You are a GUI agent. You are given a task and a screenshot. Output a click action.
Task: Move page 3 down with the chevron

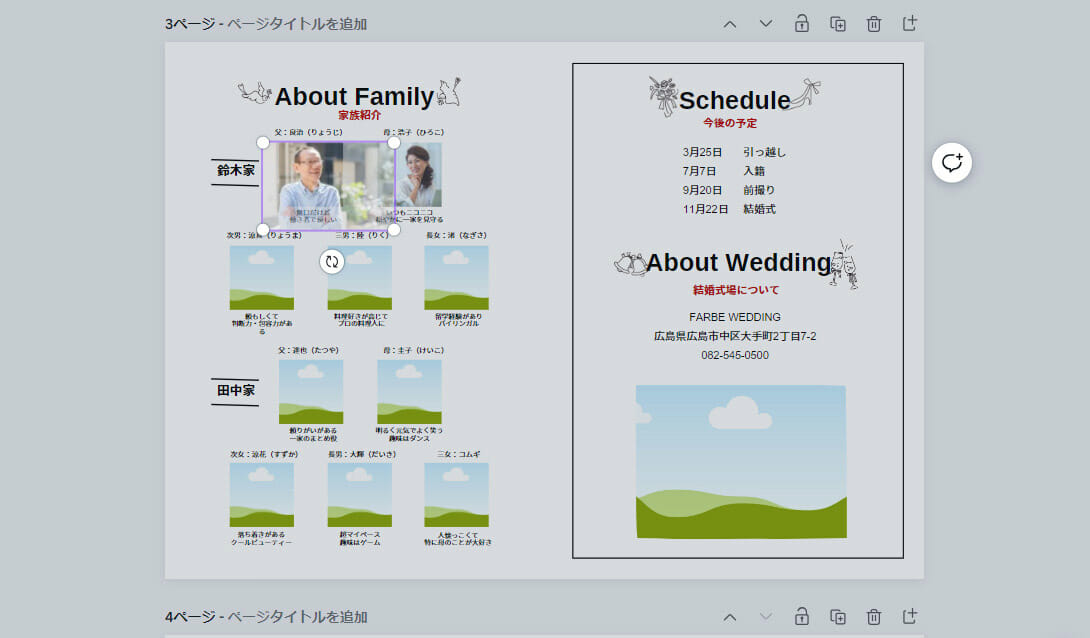[766, 24]
